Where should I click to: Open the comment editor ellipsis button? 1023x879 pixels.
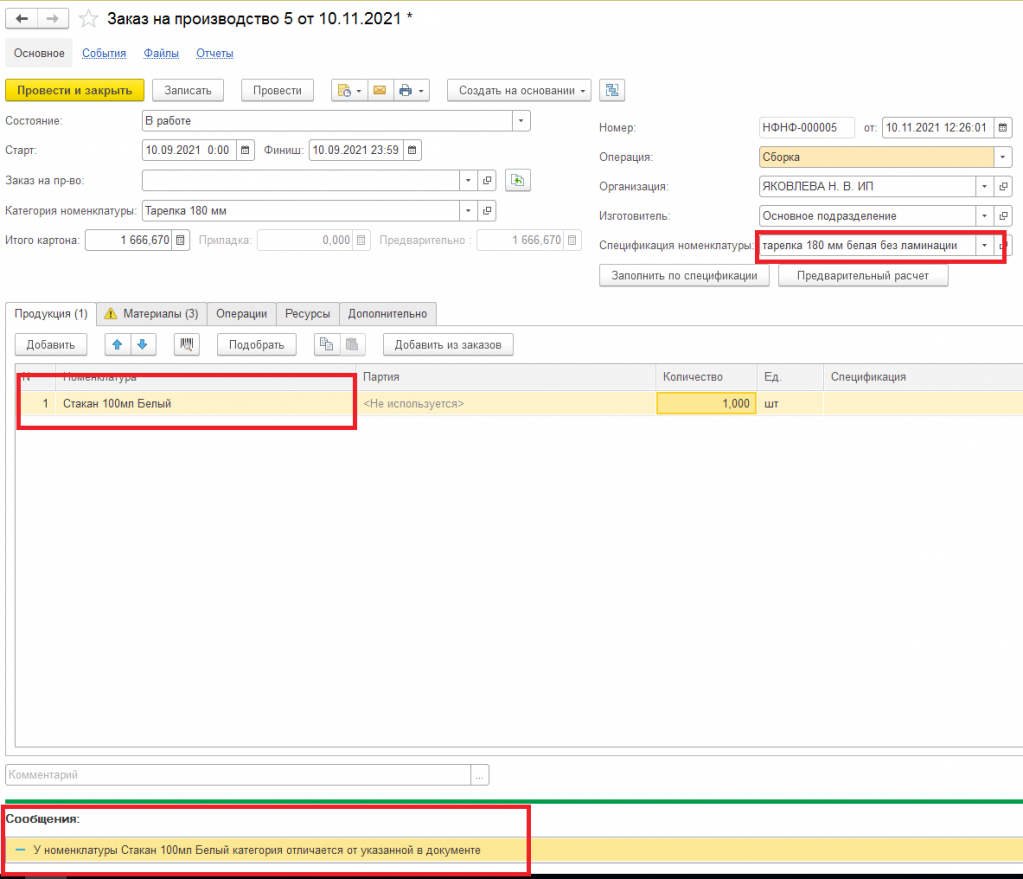480,775
